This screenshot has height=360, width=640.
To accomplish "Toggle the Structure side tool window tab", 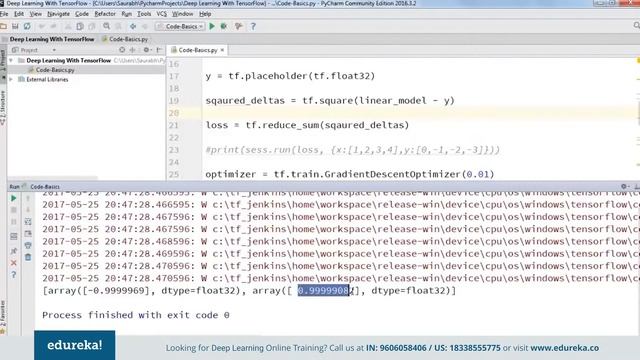I will (x=3, y=107).
